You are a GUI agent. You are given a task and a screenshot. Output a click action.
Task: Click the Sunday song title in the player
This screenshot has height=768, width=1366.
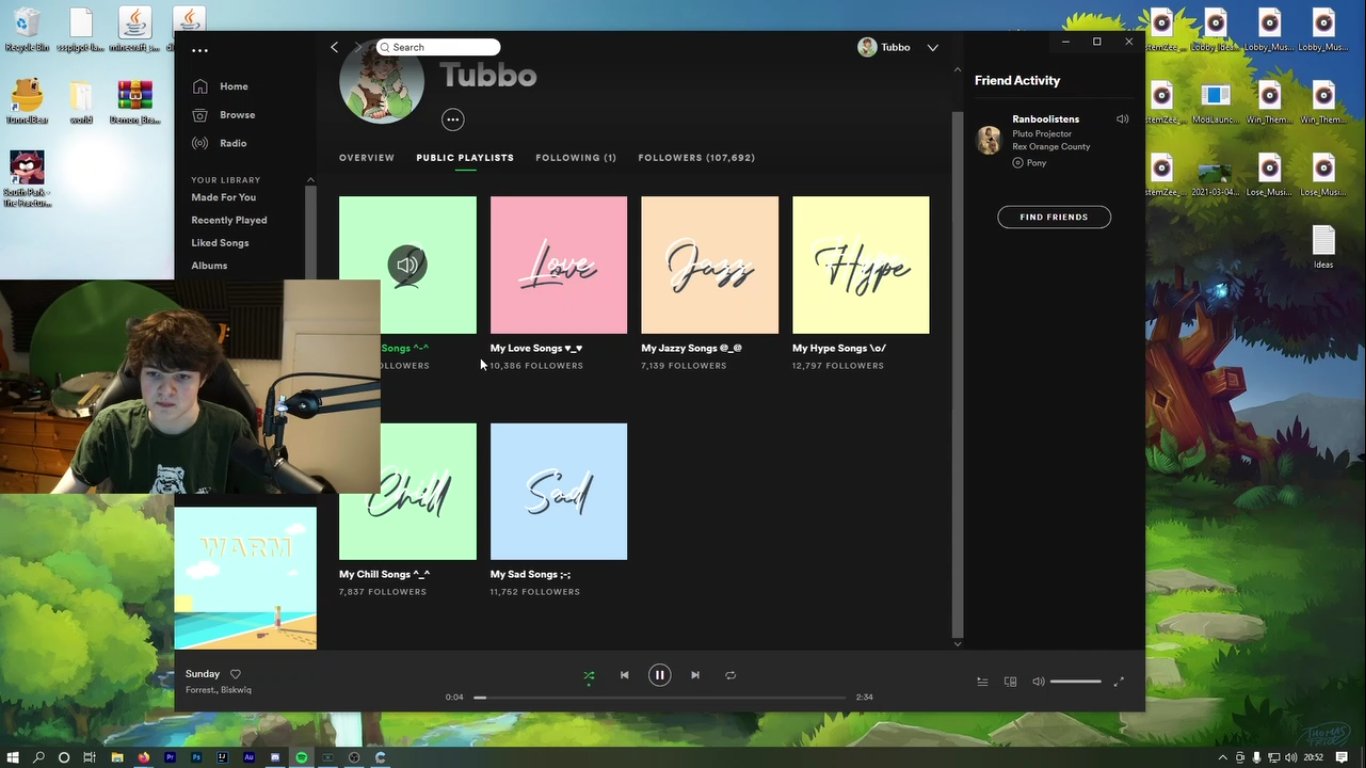pos(202,674)
